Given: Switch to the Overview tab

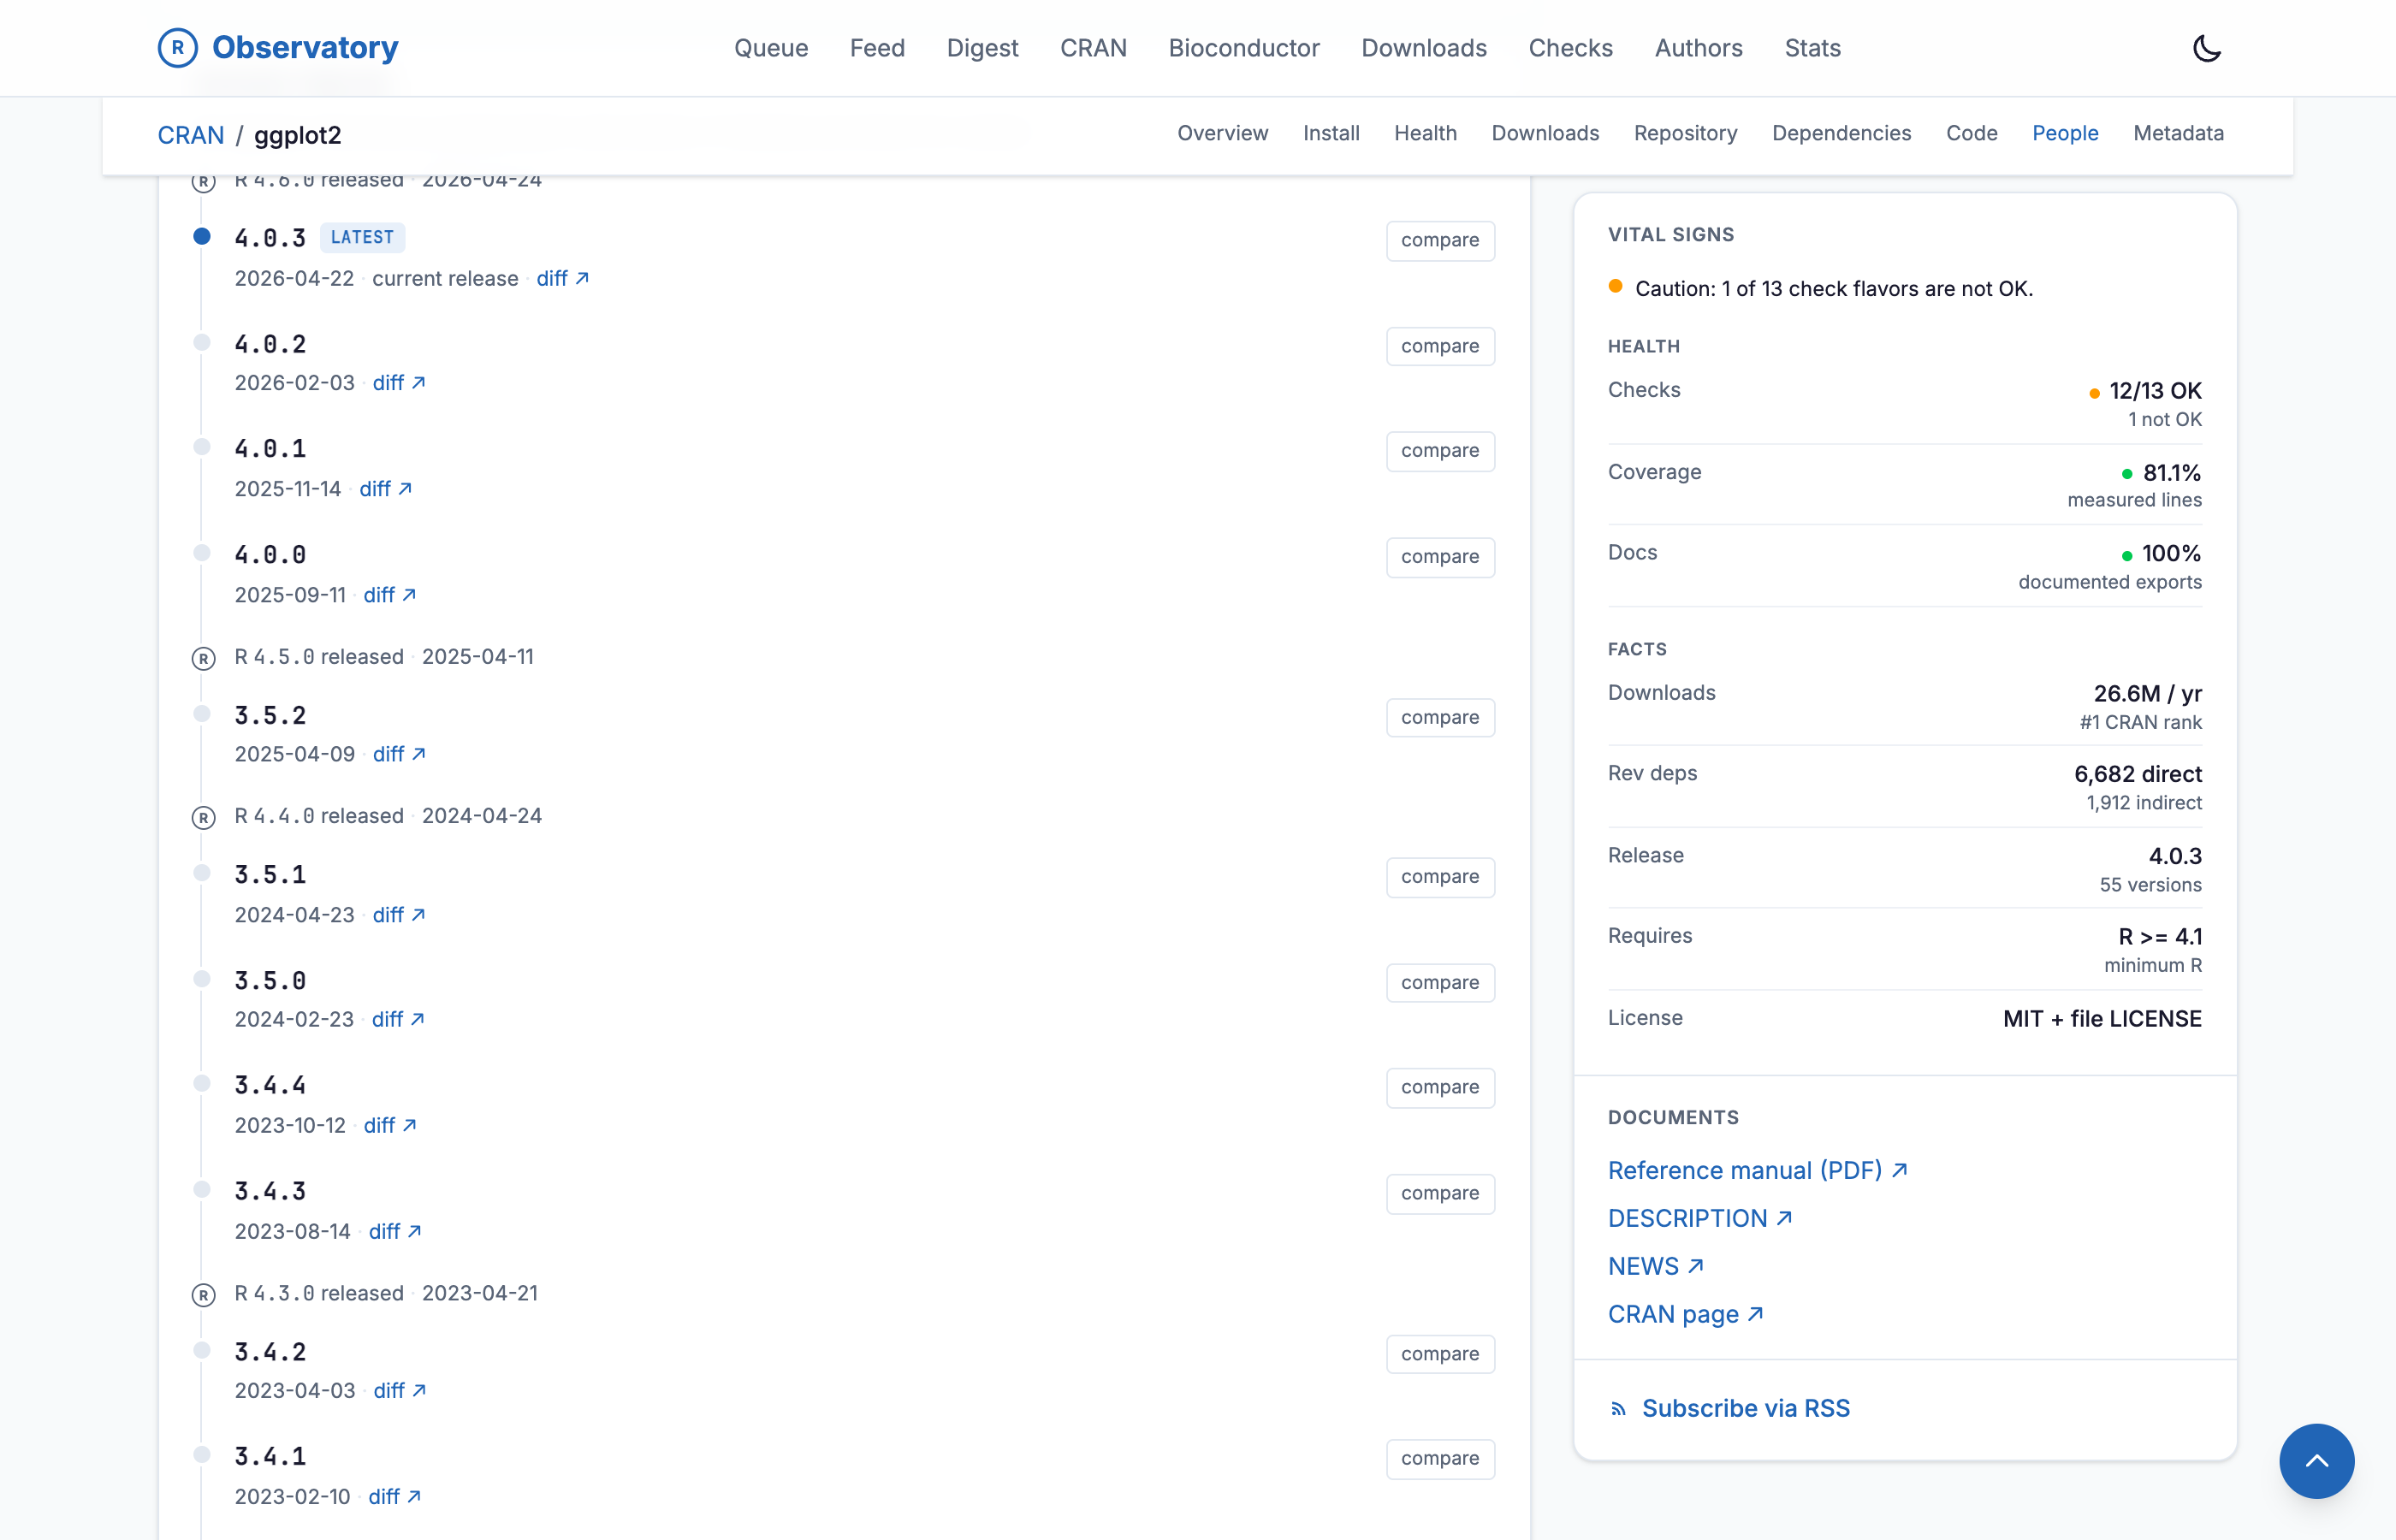Looking at the screenshot, I should 1222,133.
